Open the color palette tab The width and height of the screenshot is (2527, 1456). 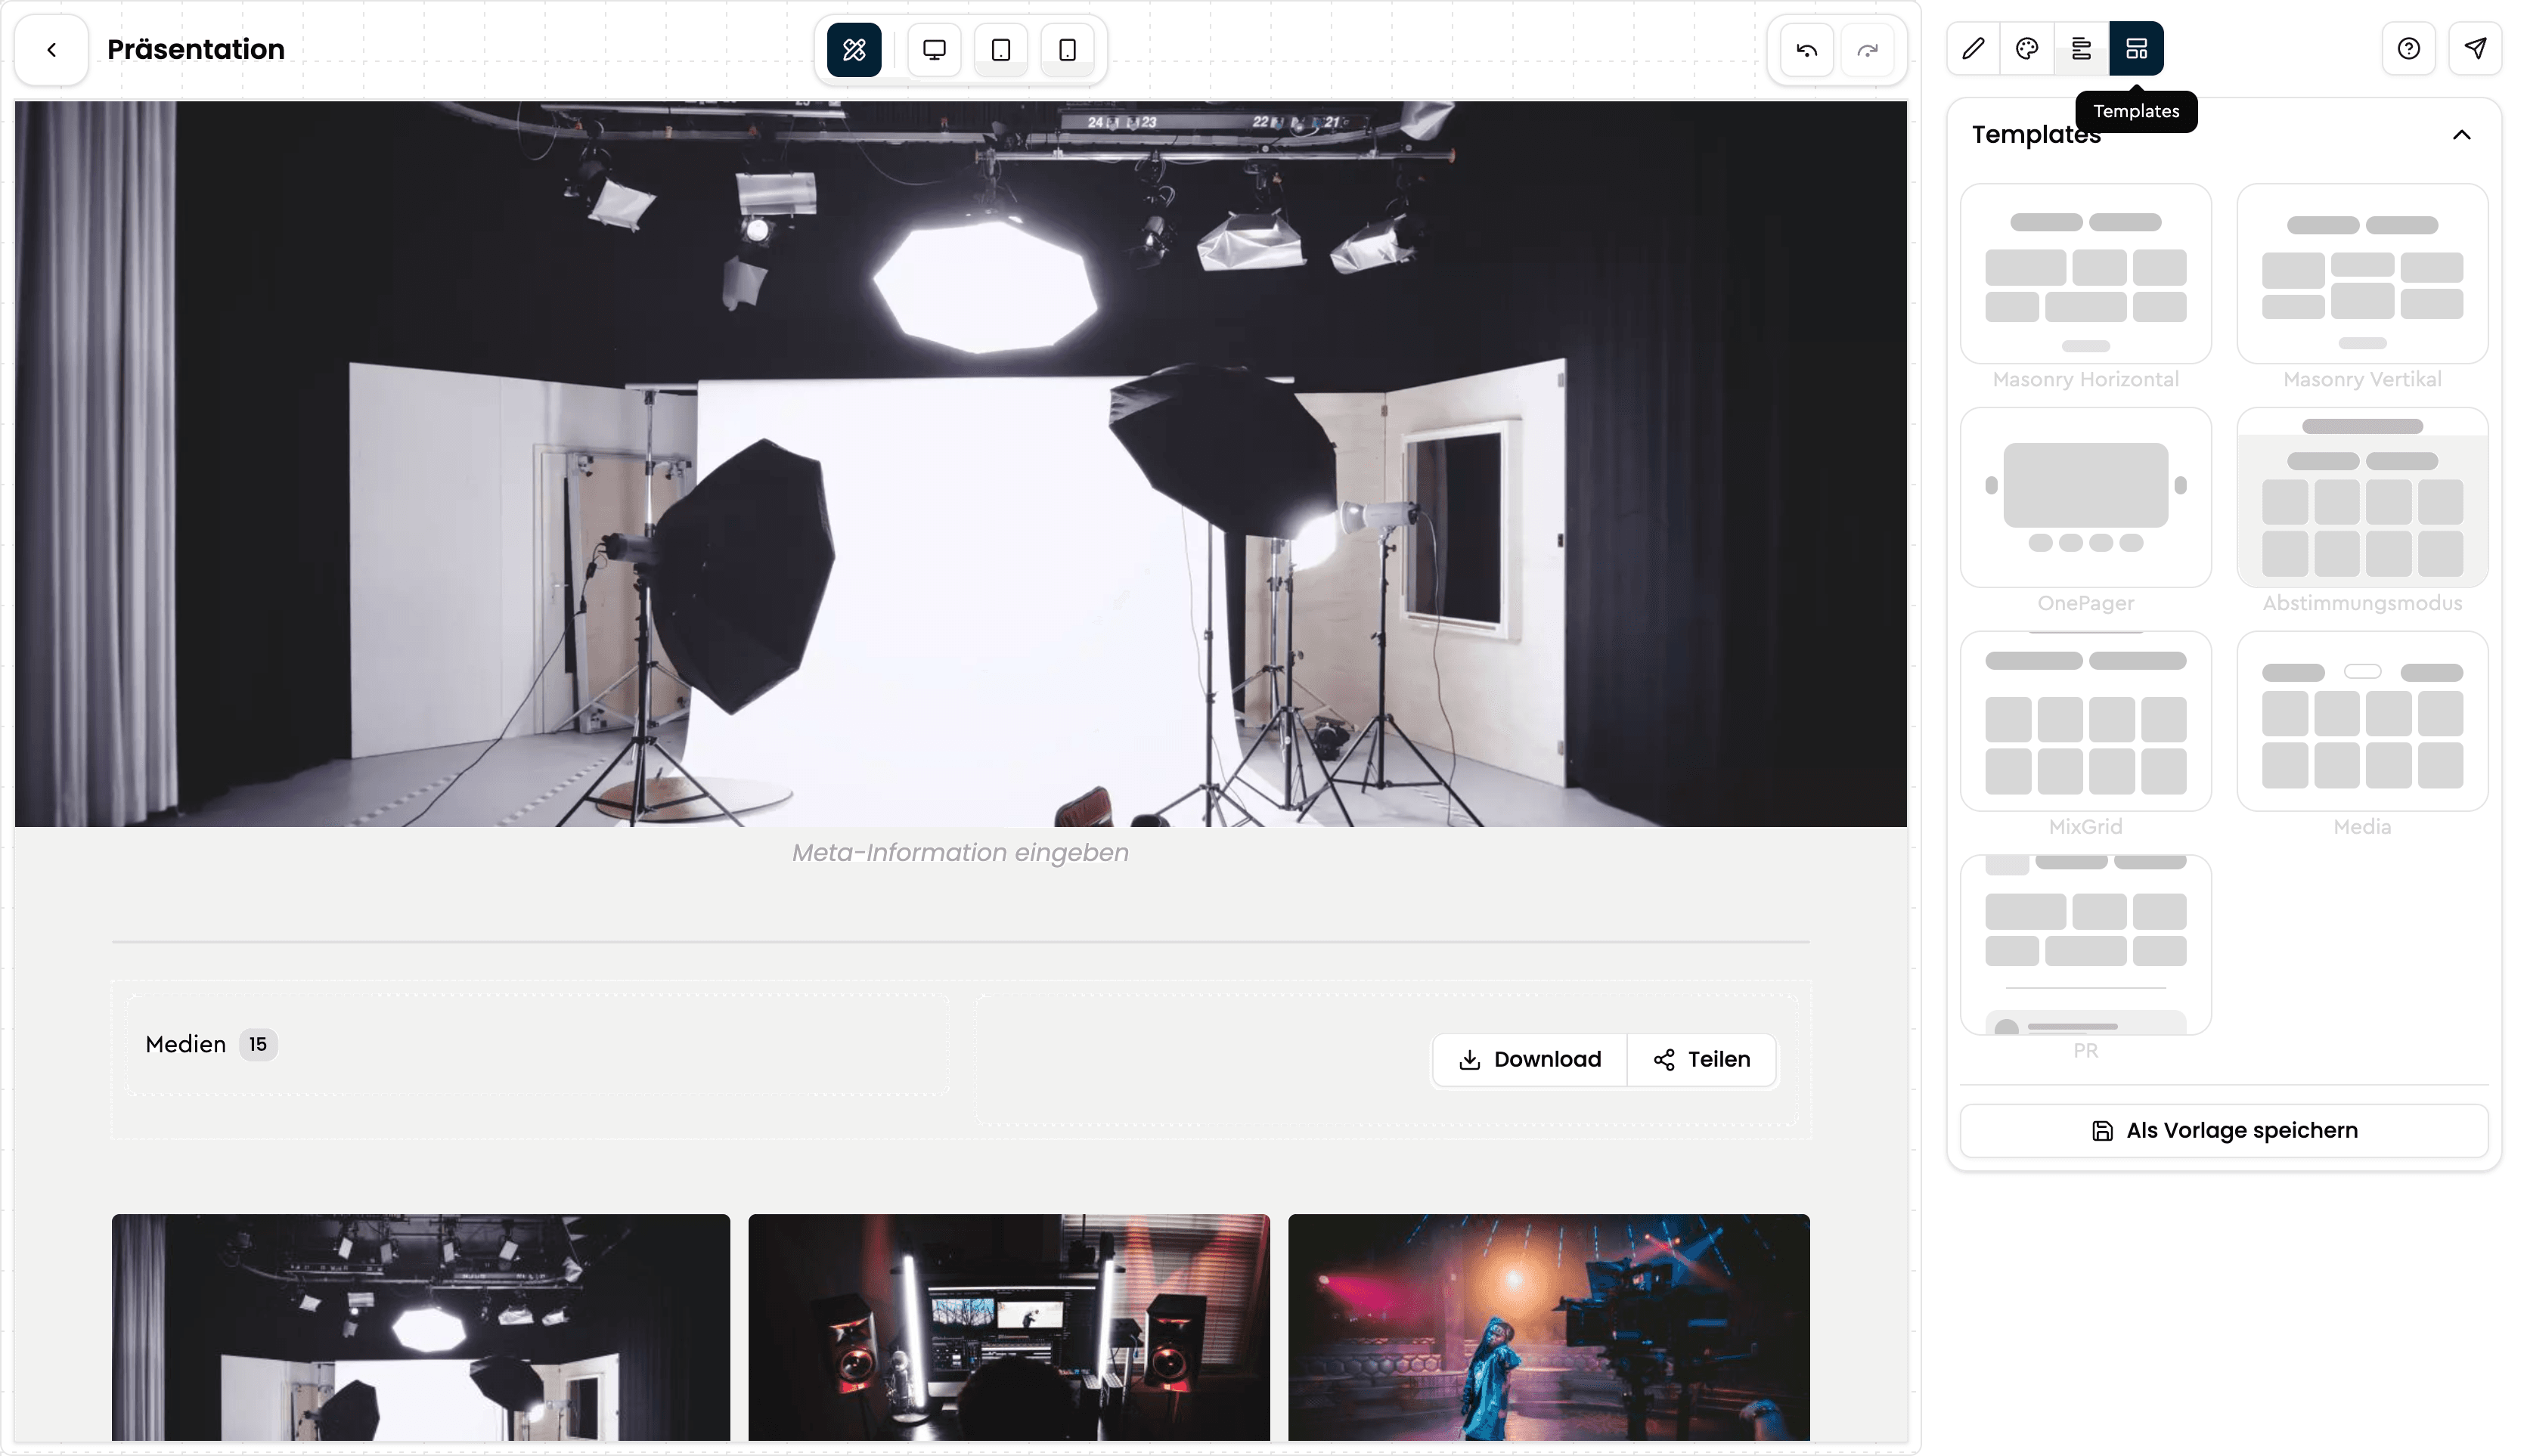pyautogui.click(x=2027, y=48)
